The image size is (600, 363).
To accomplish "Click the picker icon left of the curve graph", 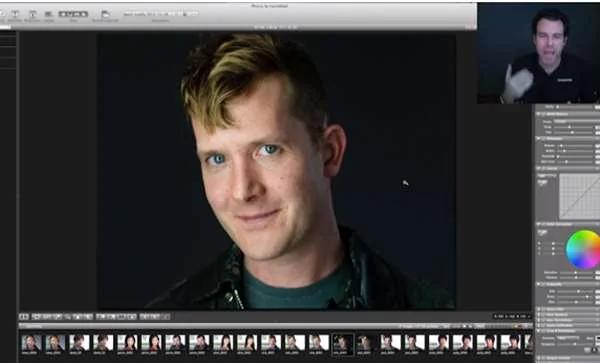I will [542, 183].
